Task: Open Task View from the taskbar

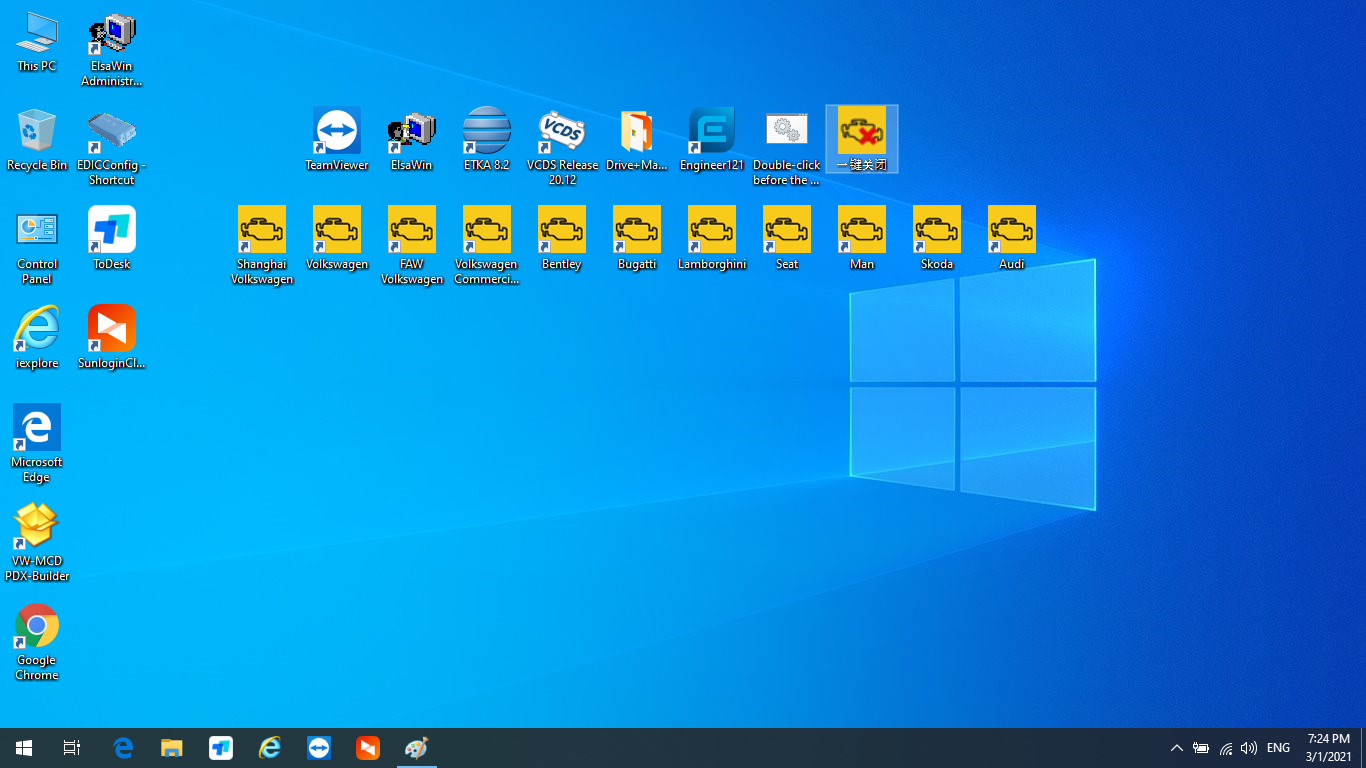Action: pos(72,748)
